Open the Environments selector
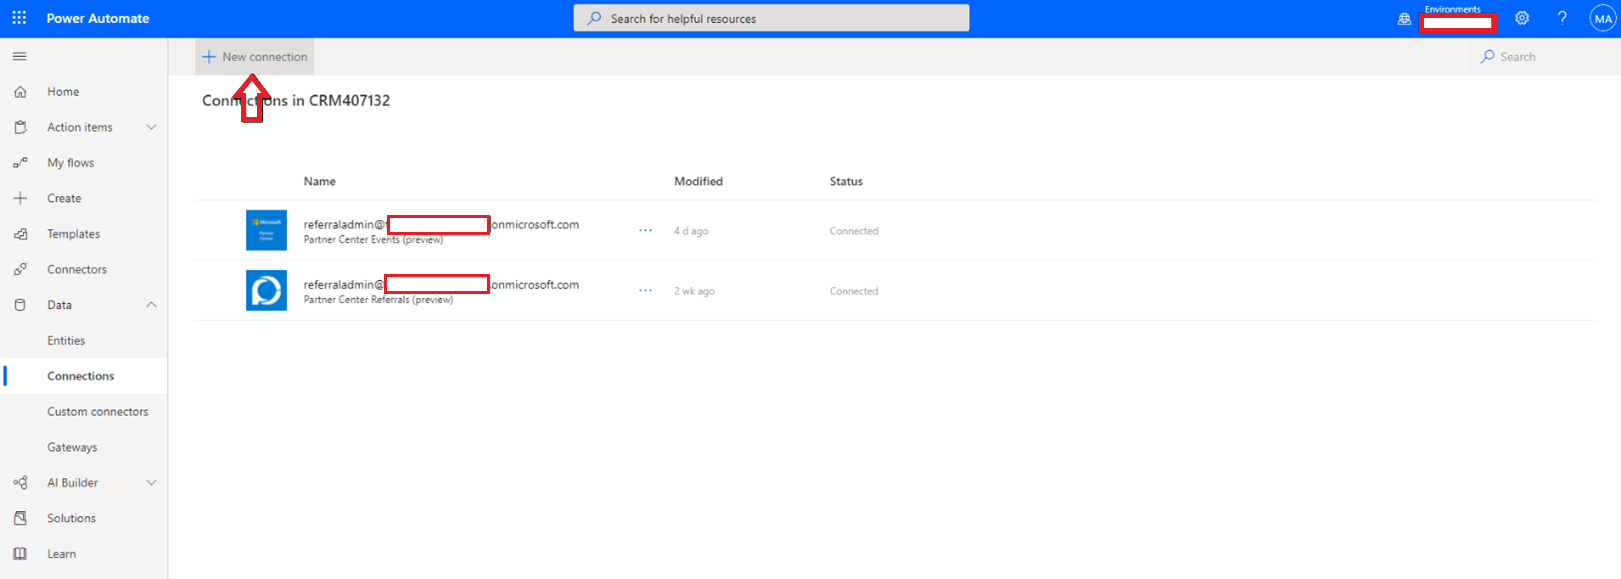The height and width of the screenshot is (579, 1621). (x=1458, y=18)
